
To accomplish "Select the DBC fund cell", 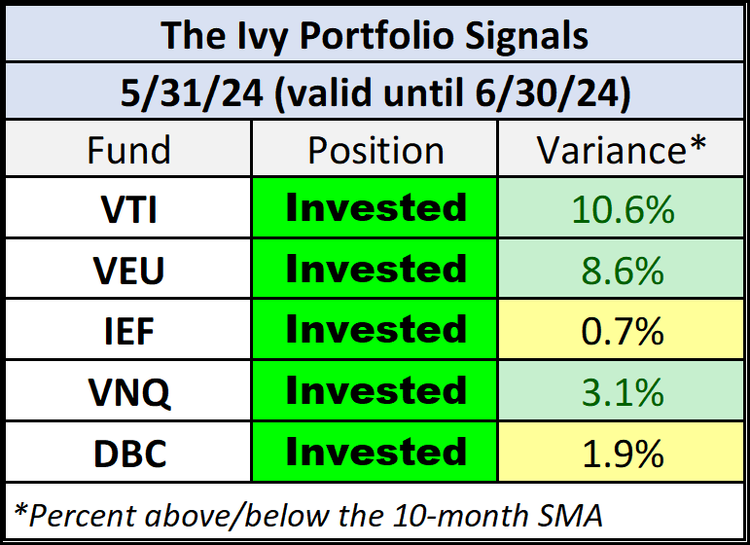I will click(129, 453).
